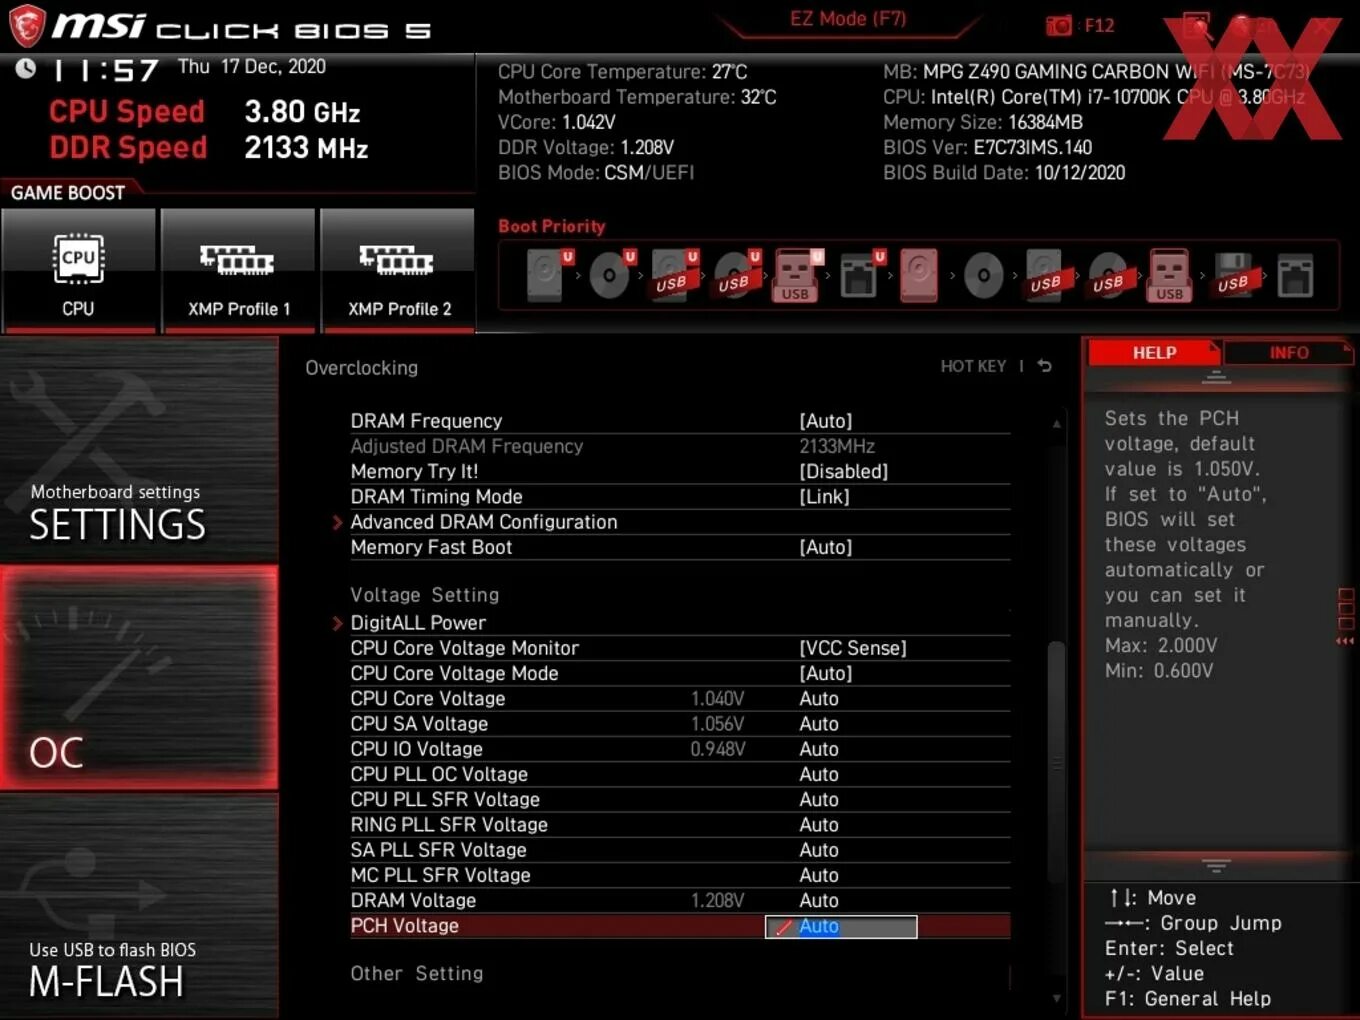The width and height of the screenshot is (1360, 1020).
Task: Enable XMP Profile 2
Action: pos(398,271)
